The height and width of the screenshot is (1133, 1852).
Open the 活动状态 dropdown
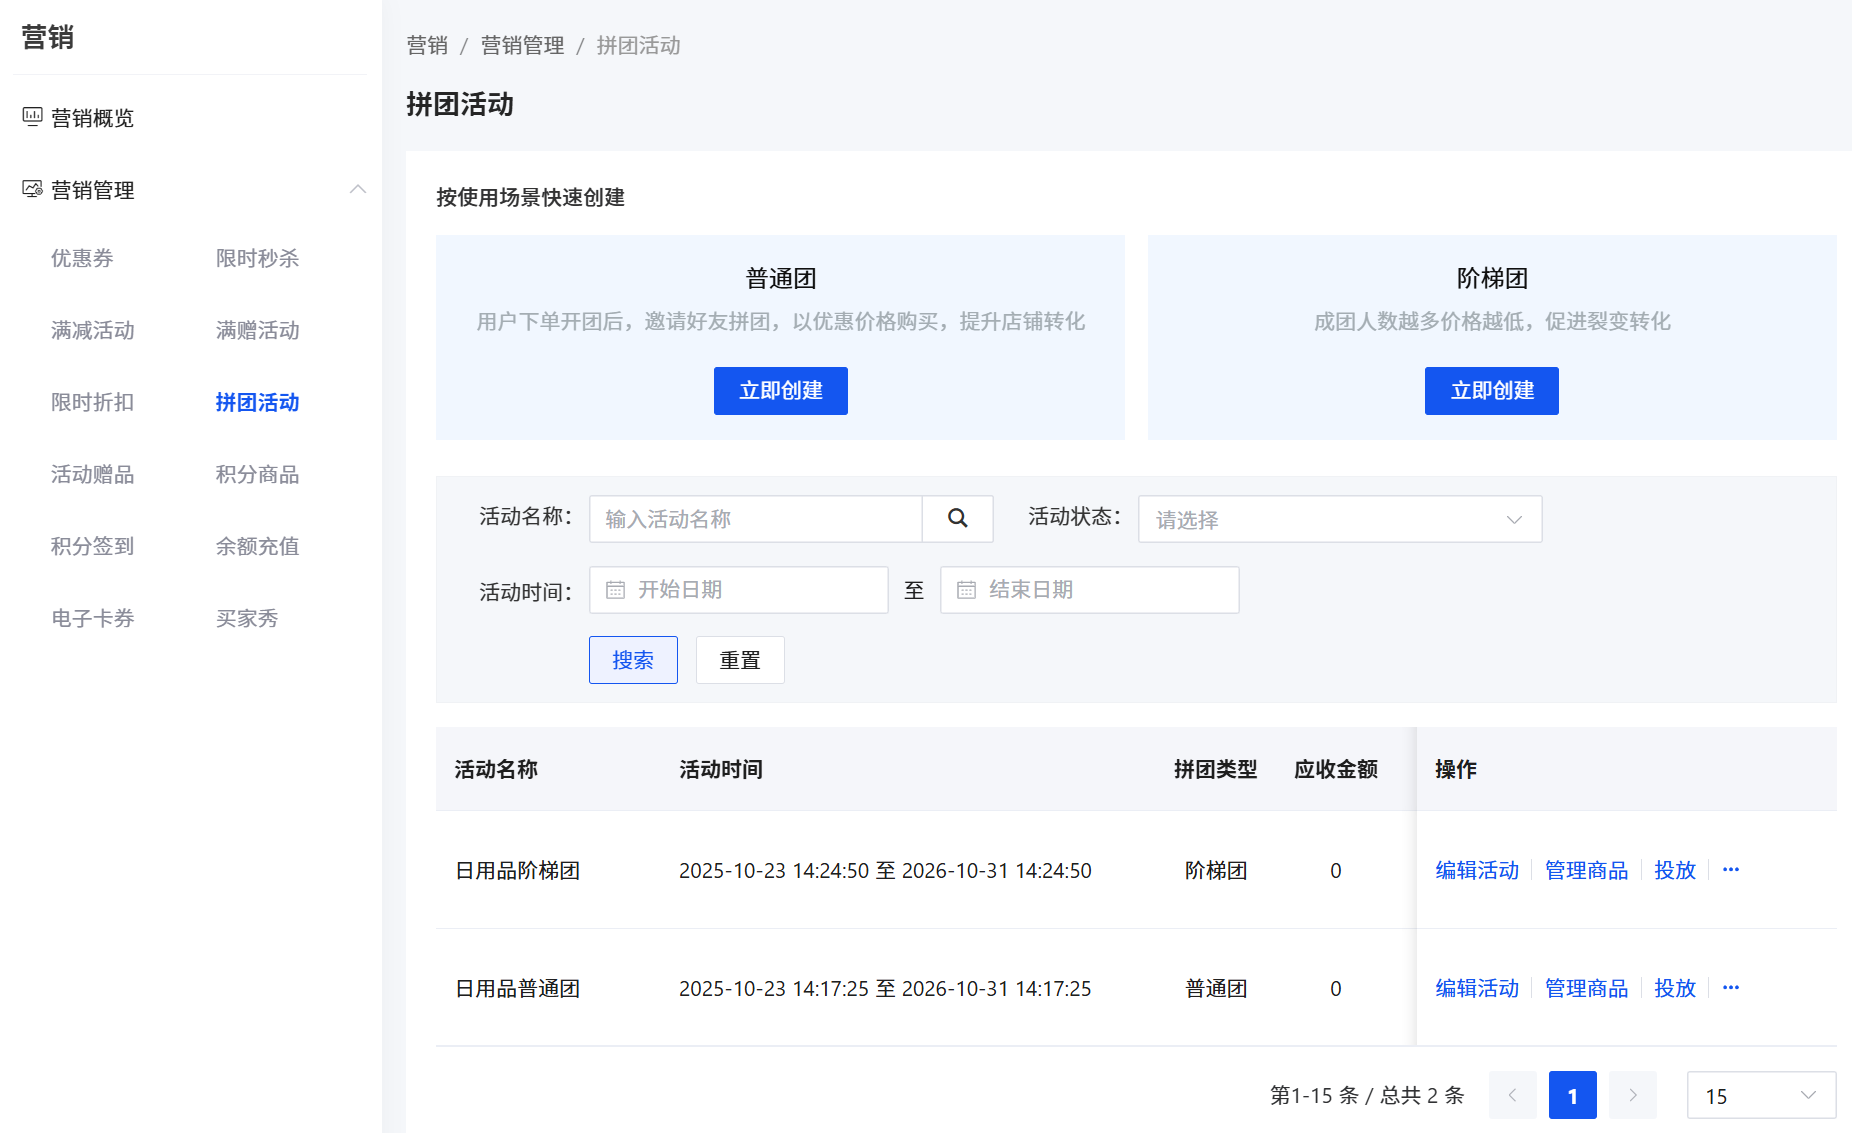point(1339,520)
